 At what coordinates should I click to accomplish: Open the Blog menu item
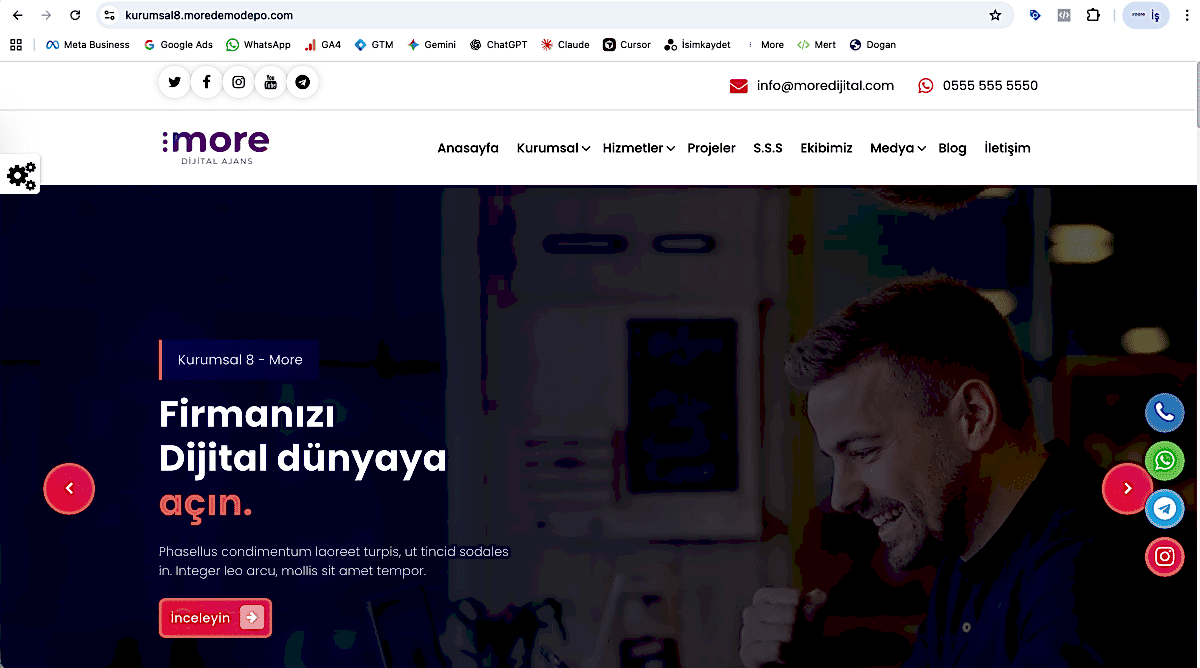click(x=952, y=148)
